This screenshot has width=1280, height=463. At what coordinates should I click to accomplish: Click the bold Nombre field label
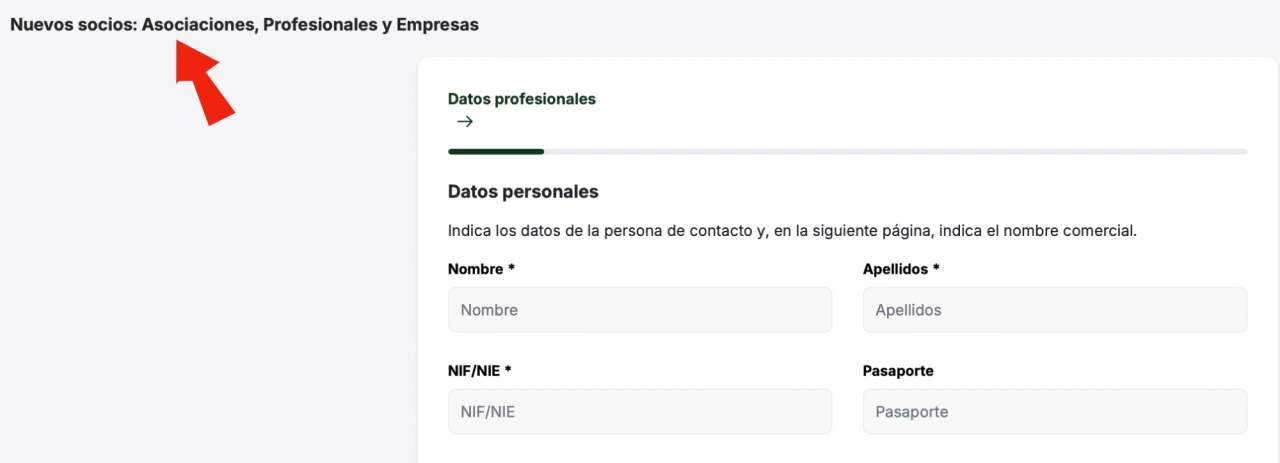click(x=476, y=269)
